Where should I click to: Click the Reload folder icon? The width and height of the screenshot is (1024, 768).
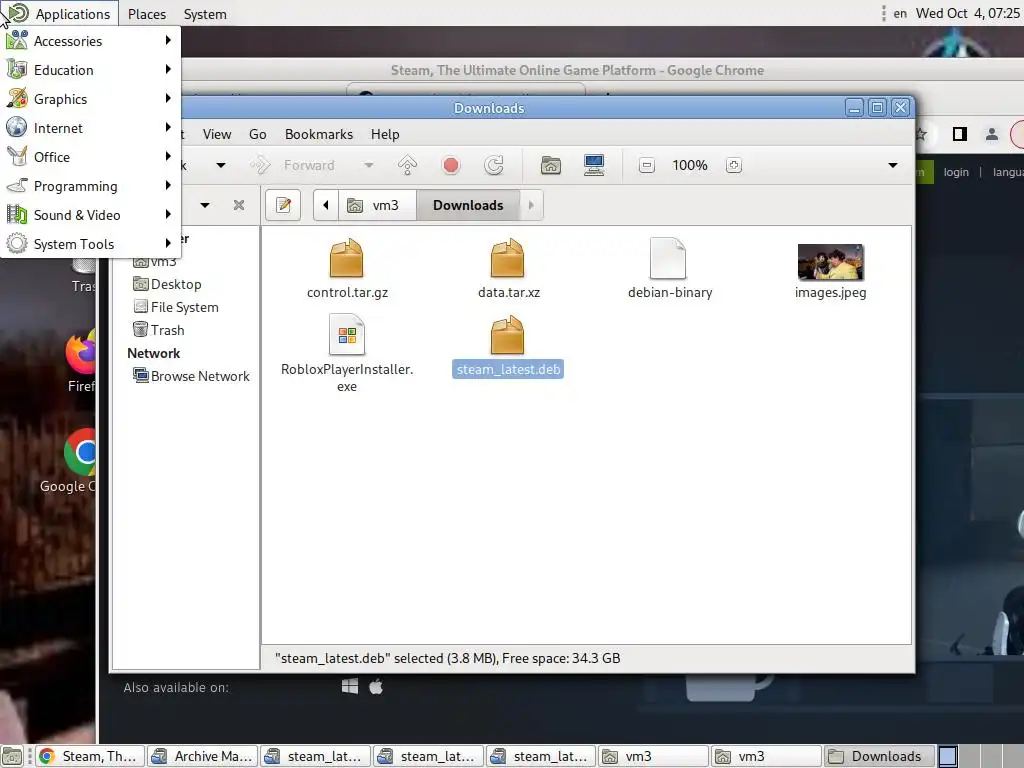pyautogui.click(x=494, y=165)
